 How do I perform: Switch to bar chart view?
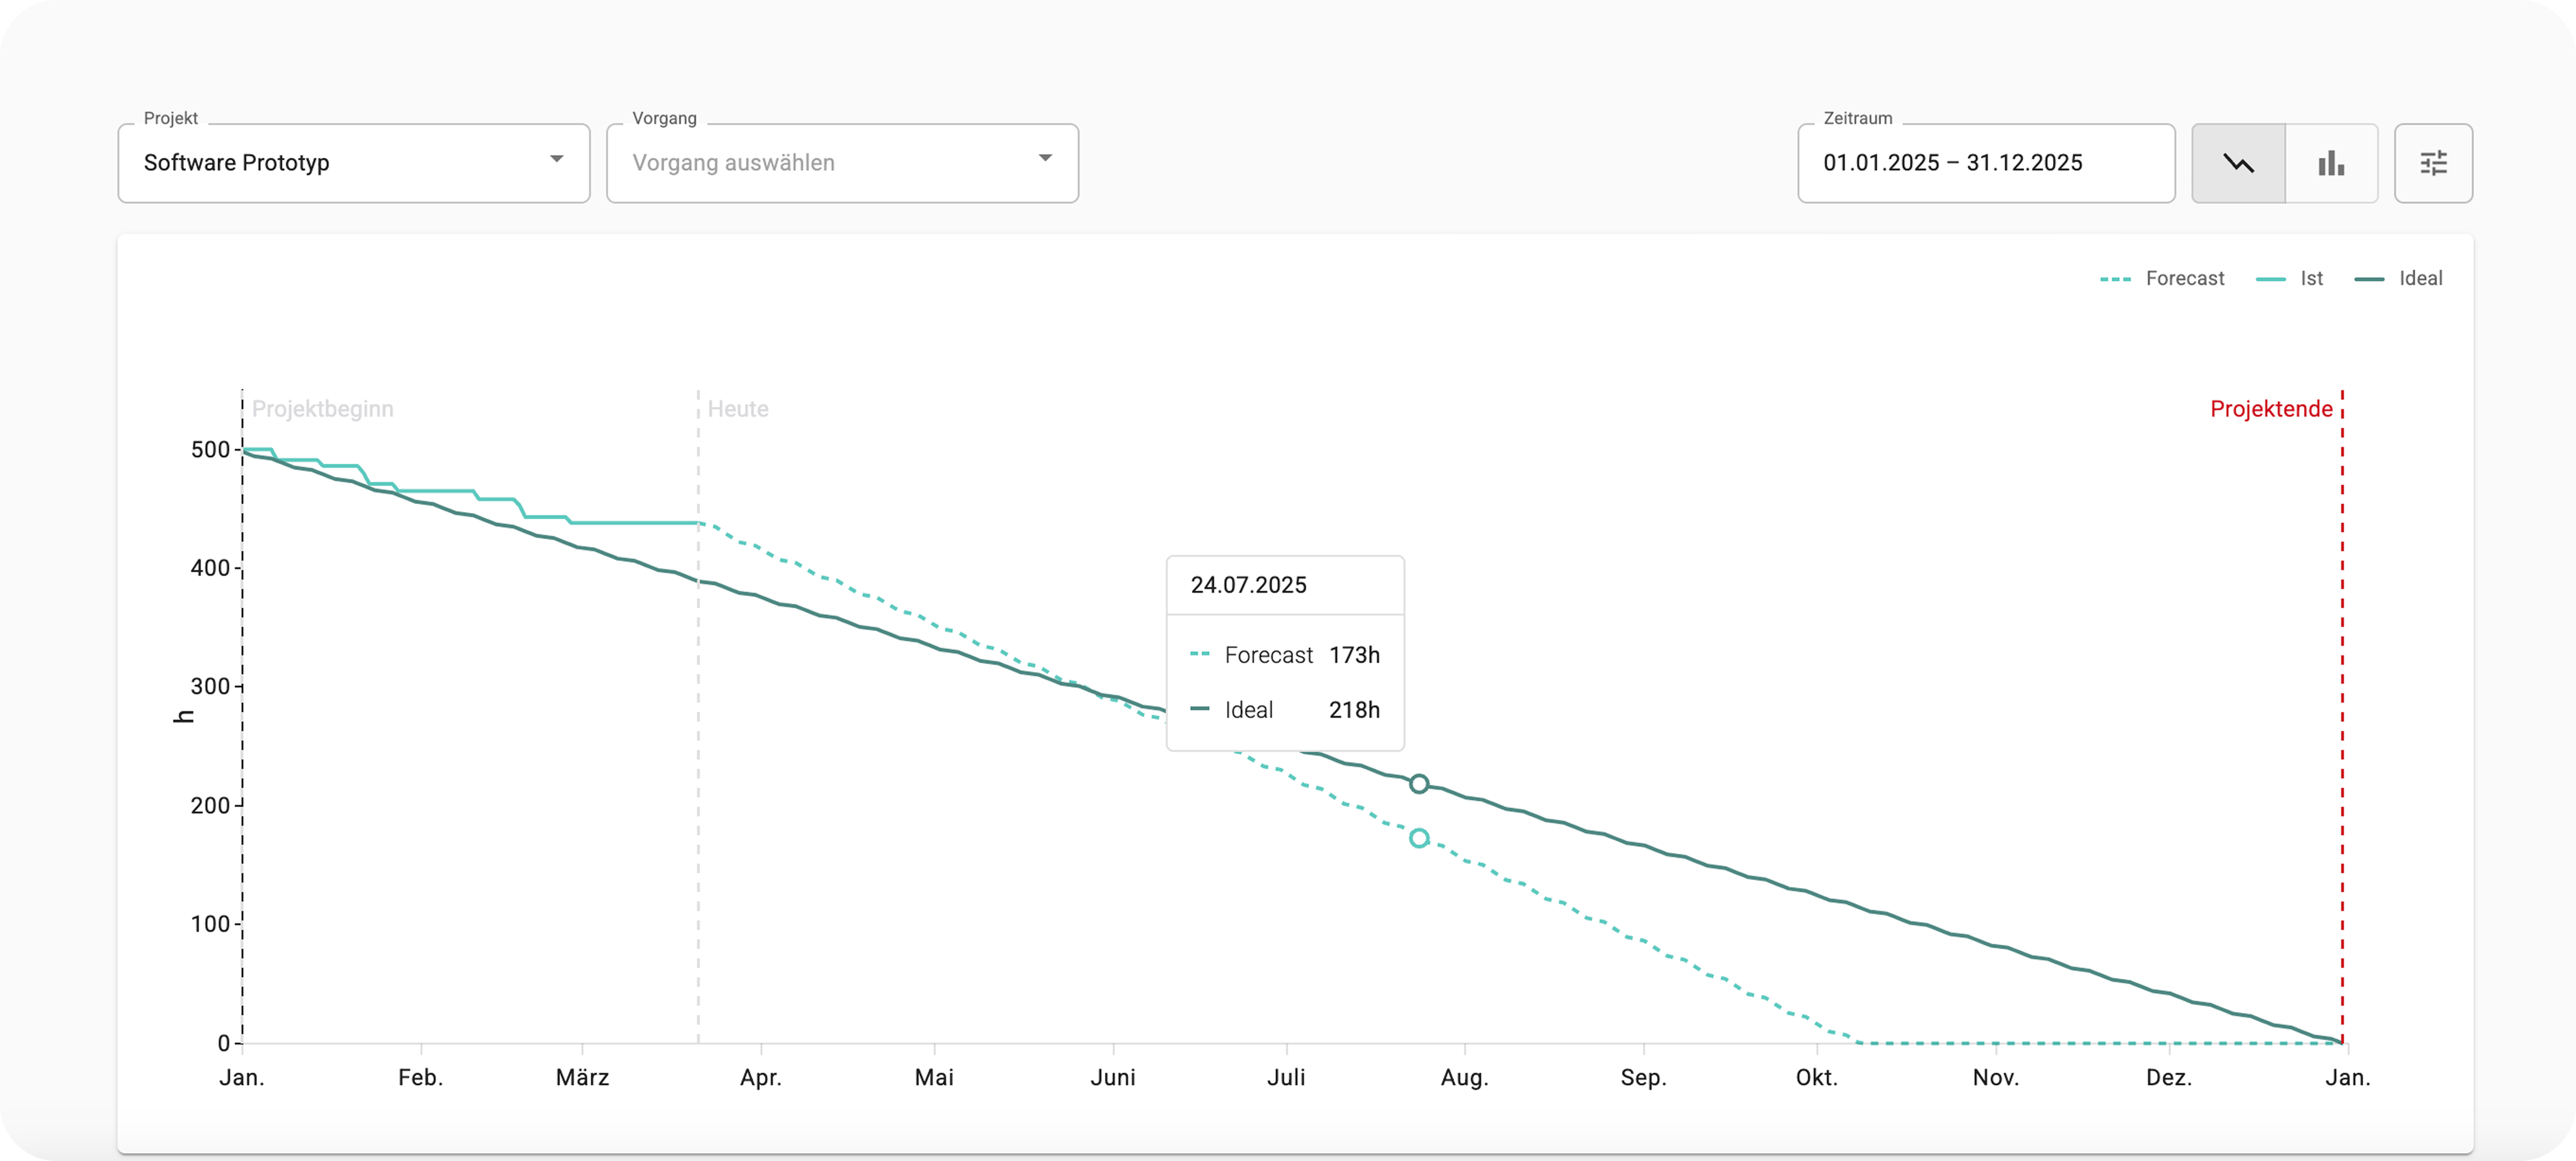click(x=2331, y=163)
